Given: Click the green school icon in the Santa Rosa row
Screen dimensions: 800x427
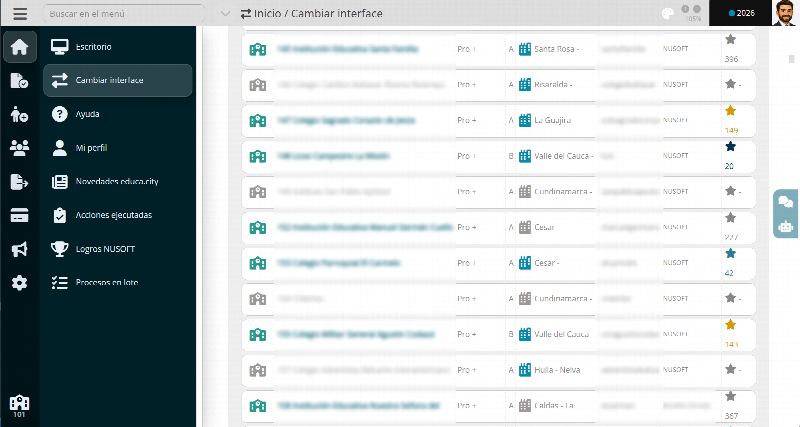Looking at the screenshot, I should click(x=258, y=49).
